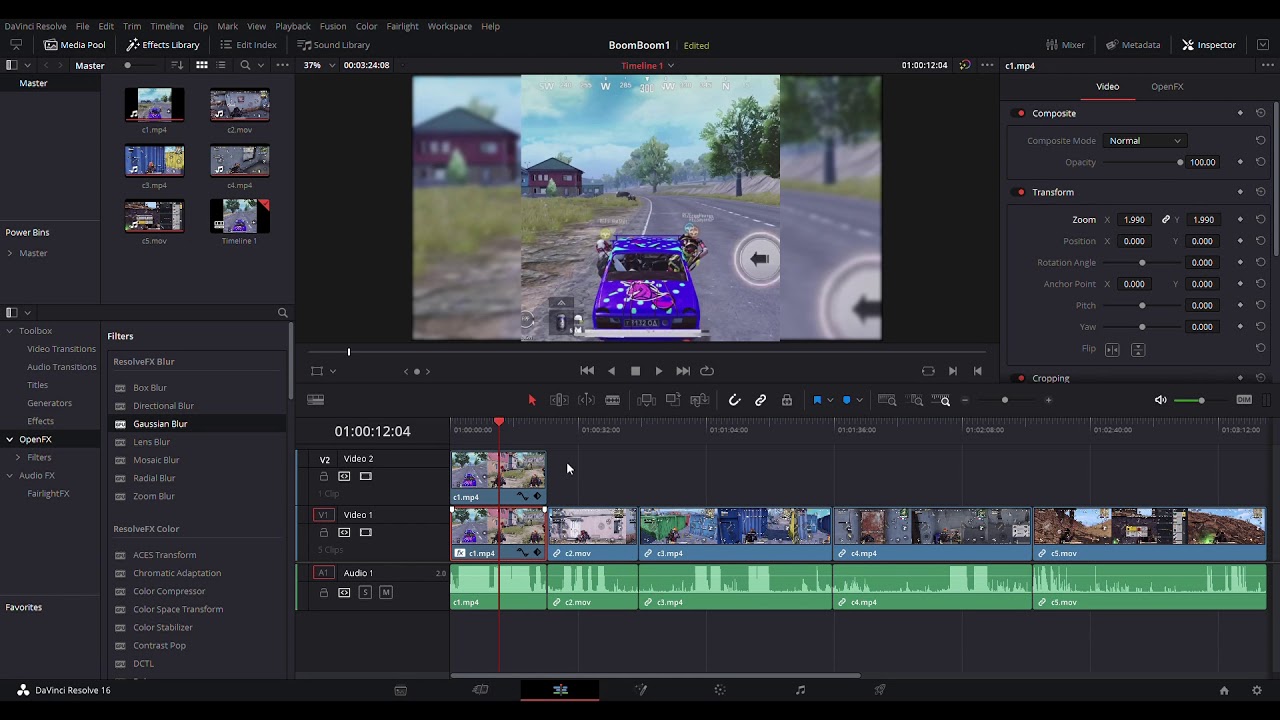
Task: Open the Timeline 1 name dropdown
Action: pos(670,66)
